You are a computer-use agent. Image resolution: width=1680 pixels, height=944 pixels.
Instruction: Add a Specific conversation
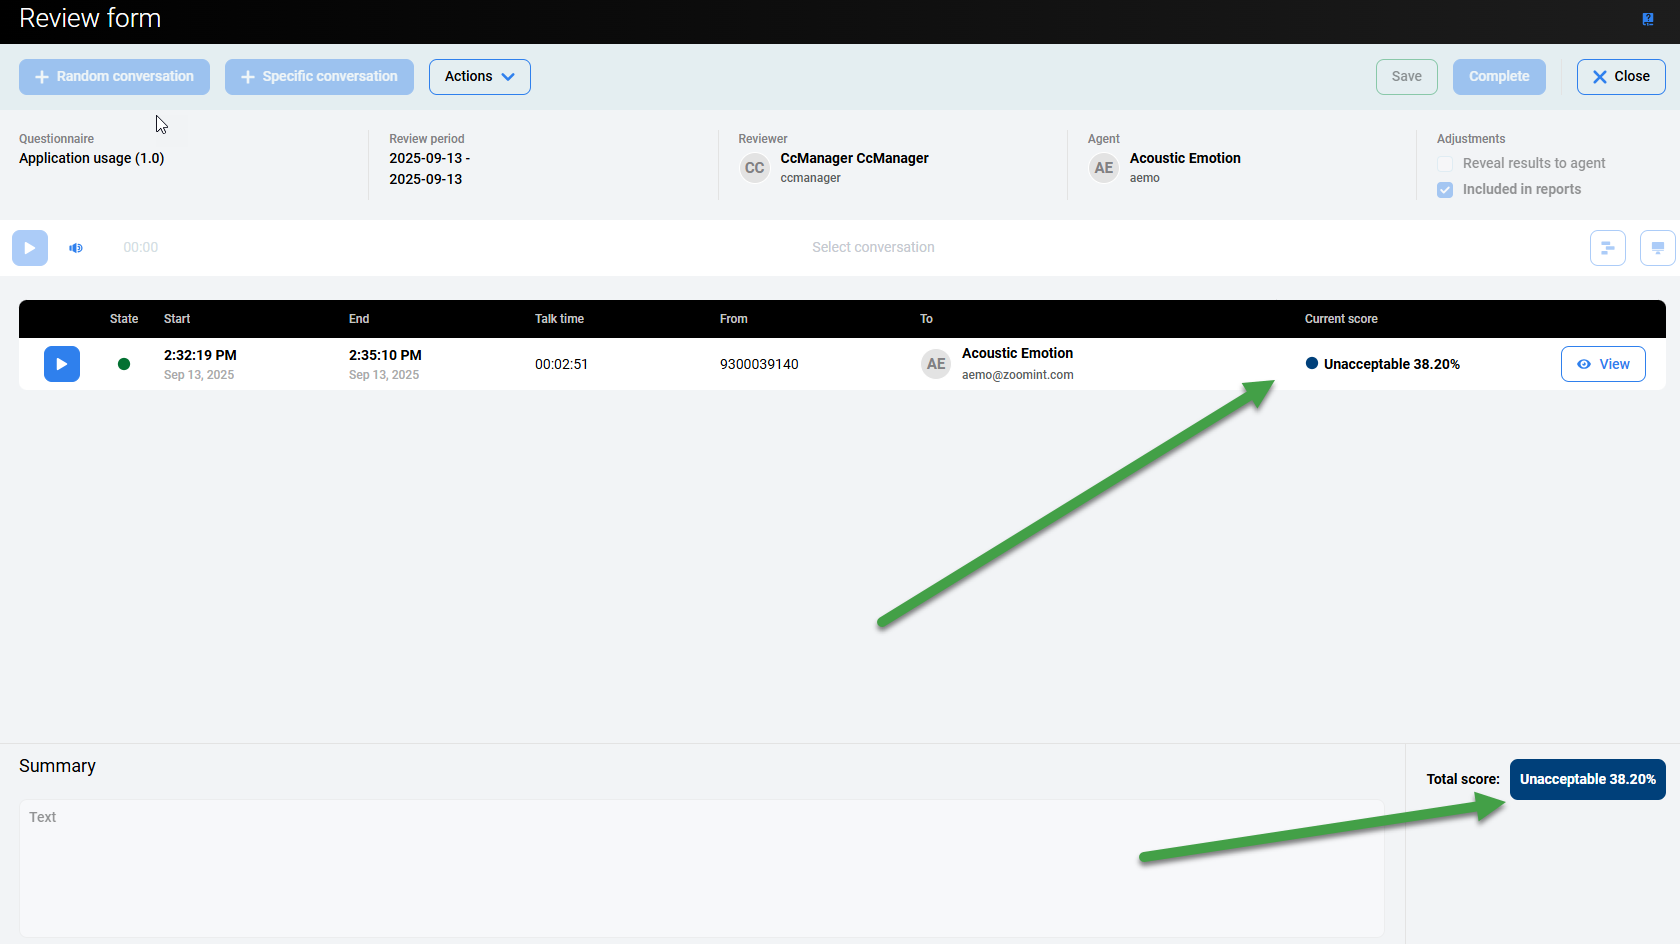(x=319, y=77)
